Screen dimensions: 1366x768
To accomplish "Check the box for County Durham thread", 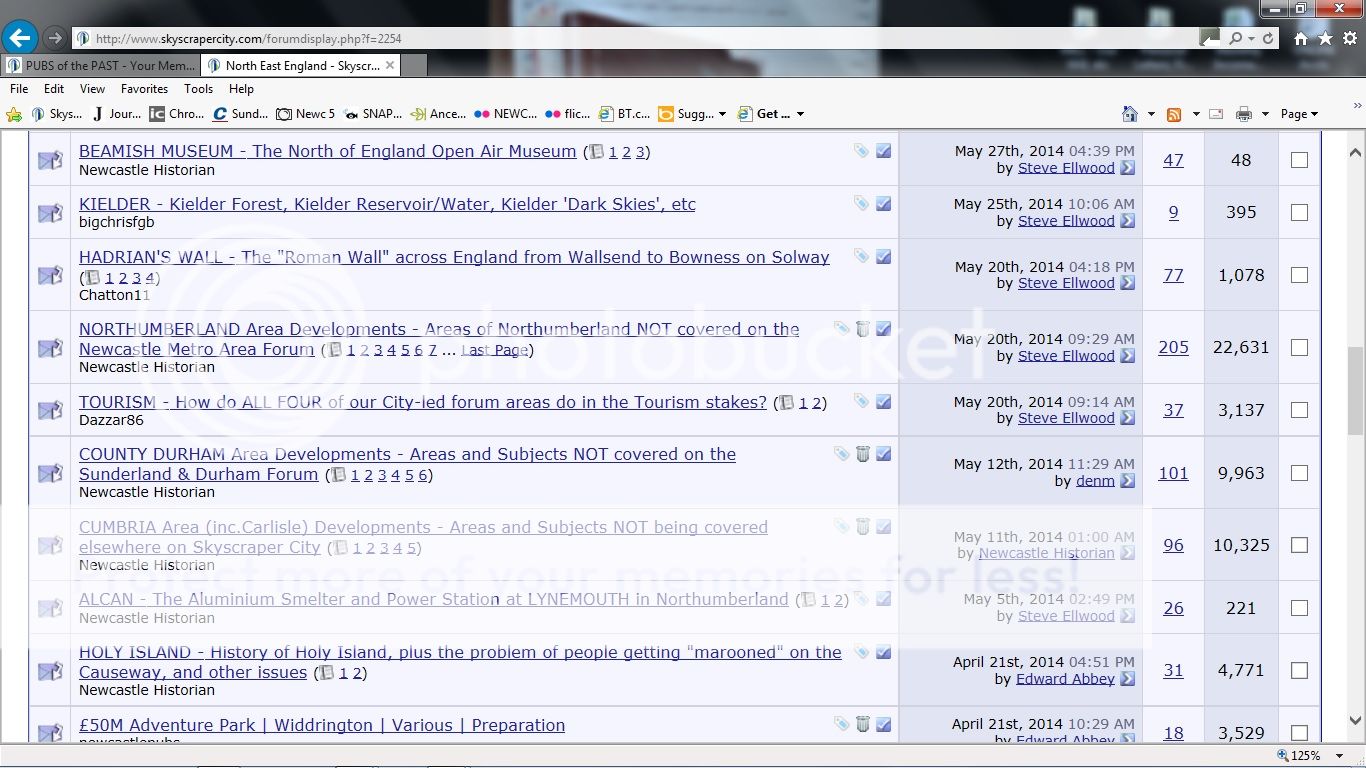I will tap(1299, 473).
